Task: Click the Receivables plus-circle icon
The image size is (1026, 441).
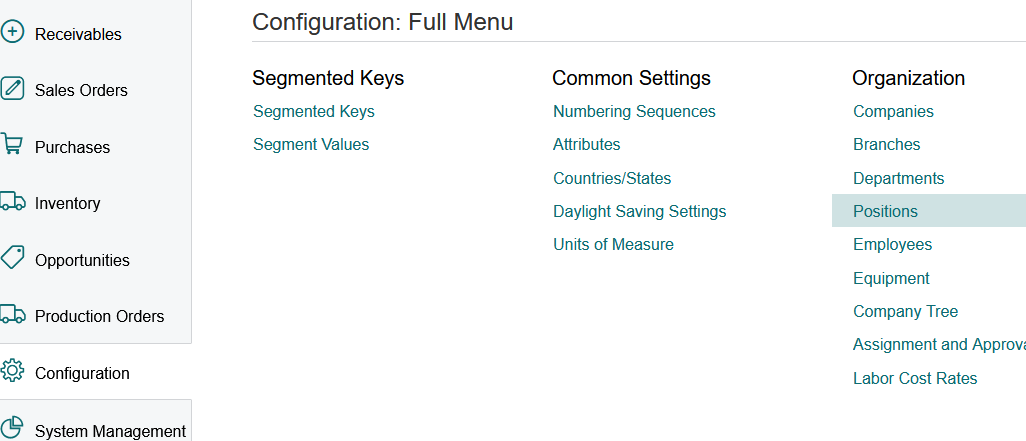Action: click(x=12, y=32)
